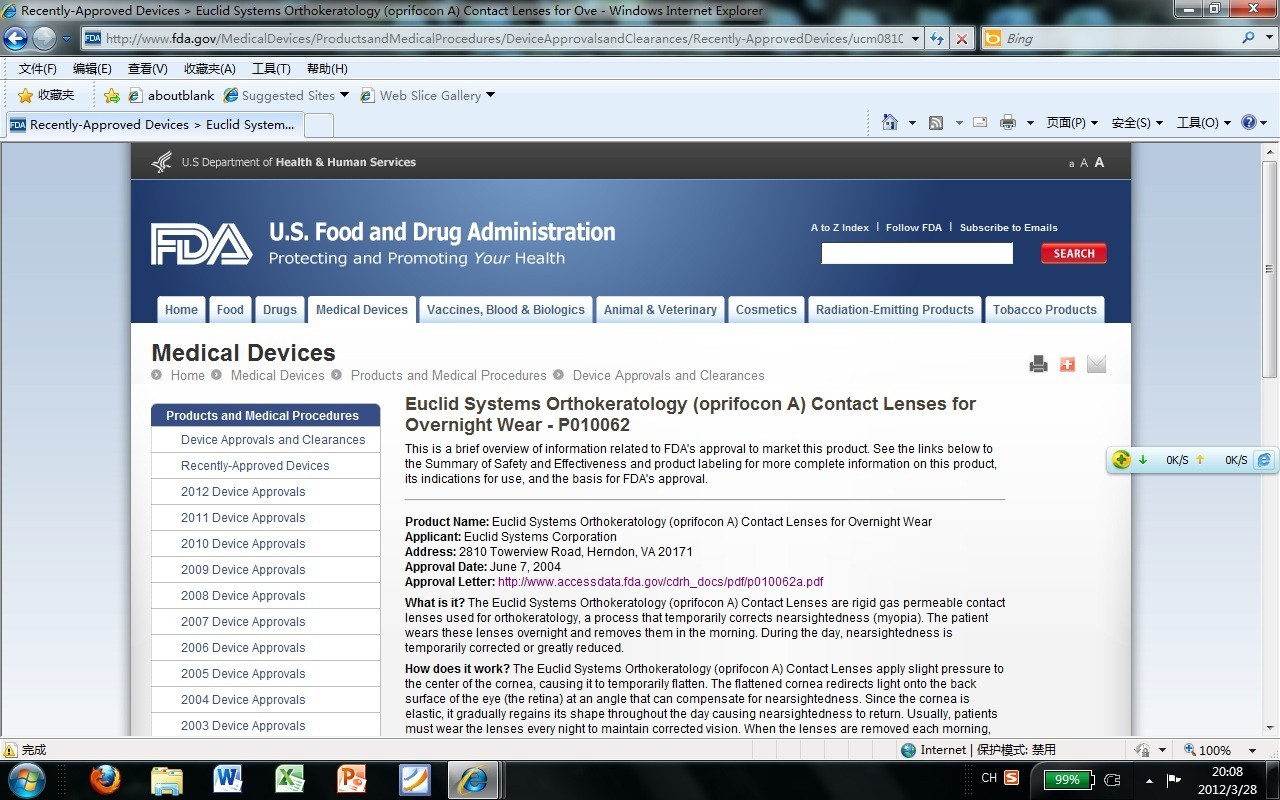1280x800 pixels.
Task: Open Word from the taskbar
Action: (228, 779)
